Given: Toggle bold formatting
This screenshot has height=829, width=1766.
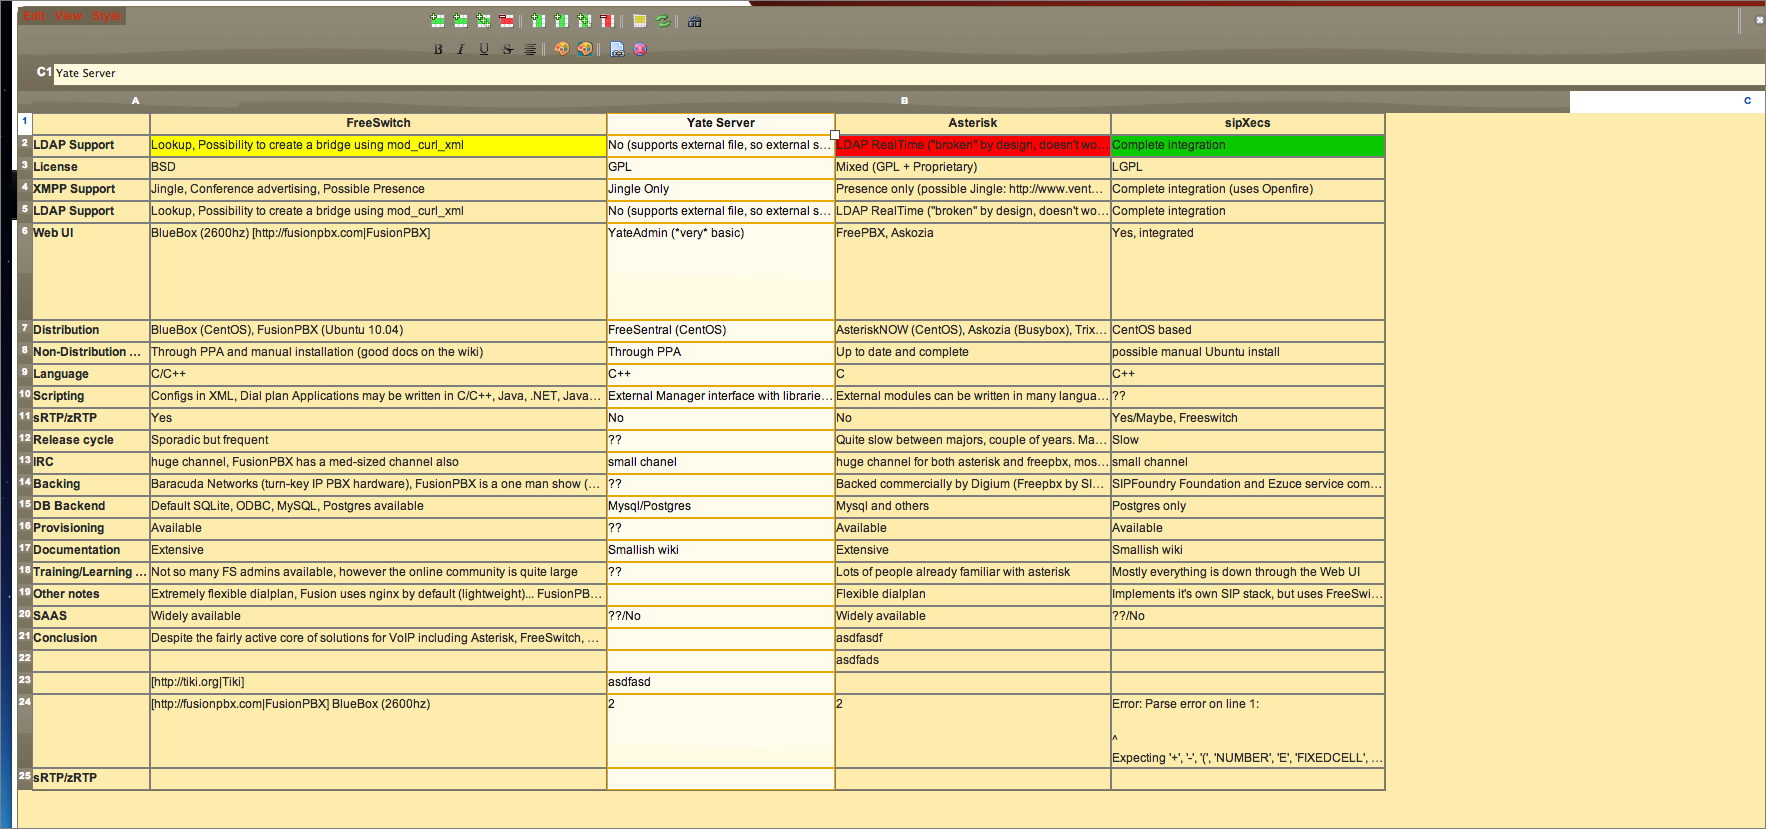Looking at the screenshot, I should click(438, 49).
